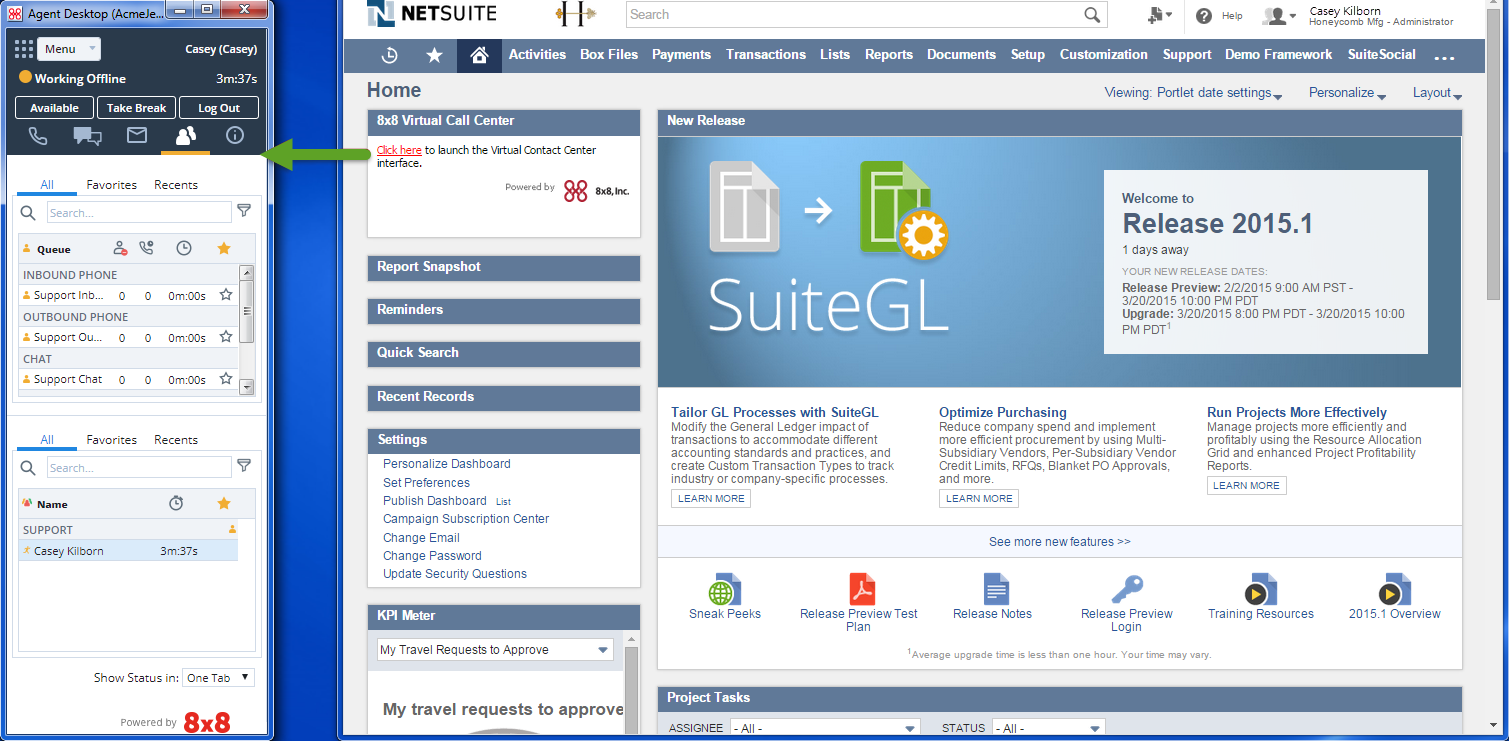Click the NetSuite global search magnifier
This screenshot has width=1509, height=741.
tap(1092, 15)
